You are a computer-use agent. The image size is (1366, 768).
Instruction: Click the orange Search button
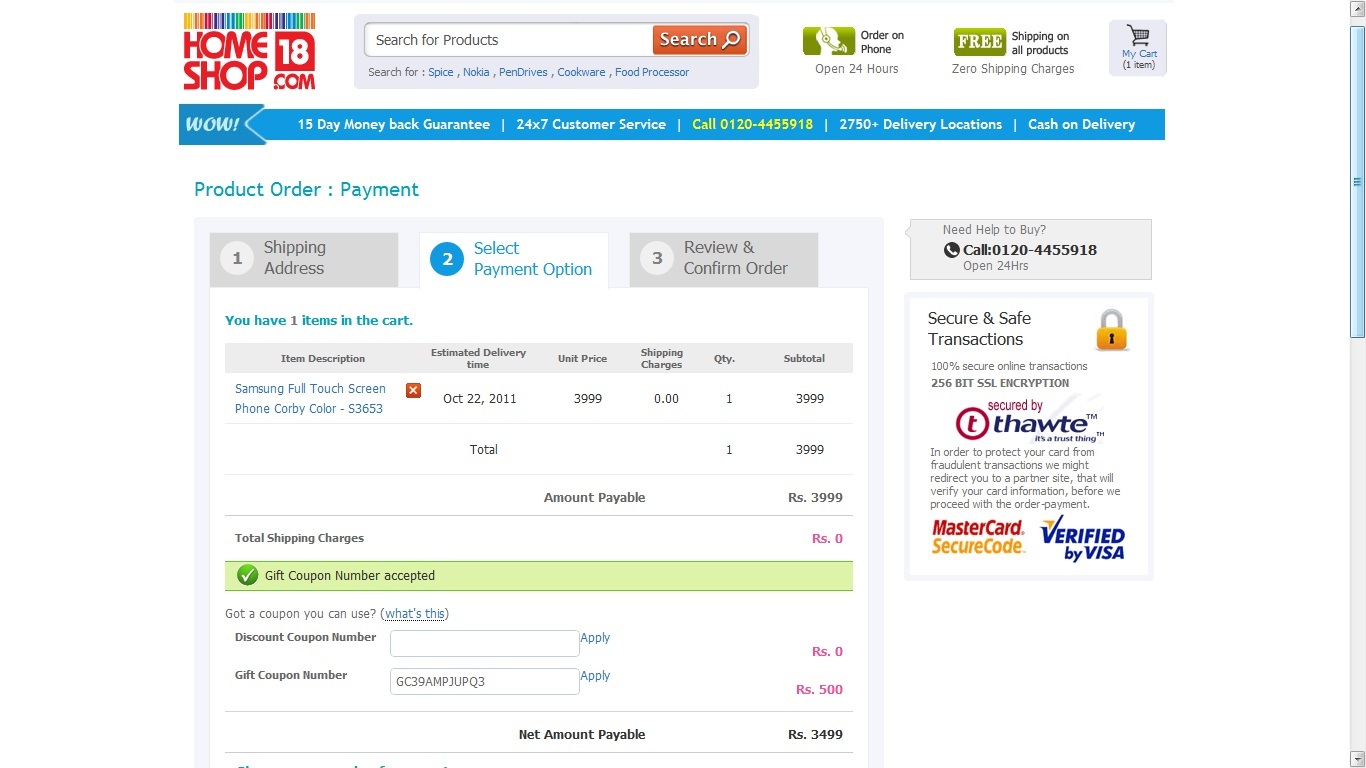(x=700, y=40)
